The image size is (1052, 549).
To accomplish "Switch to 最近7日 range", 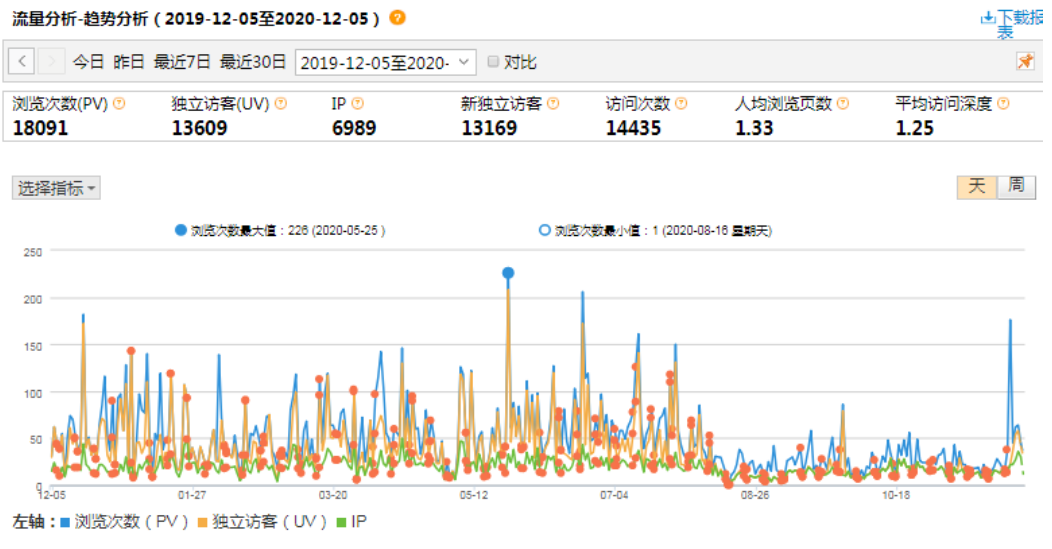I will pos(182,62).
